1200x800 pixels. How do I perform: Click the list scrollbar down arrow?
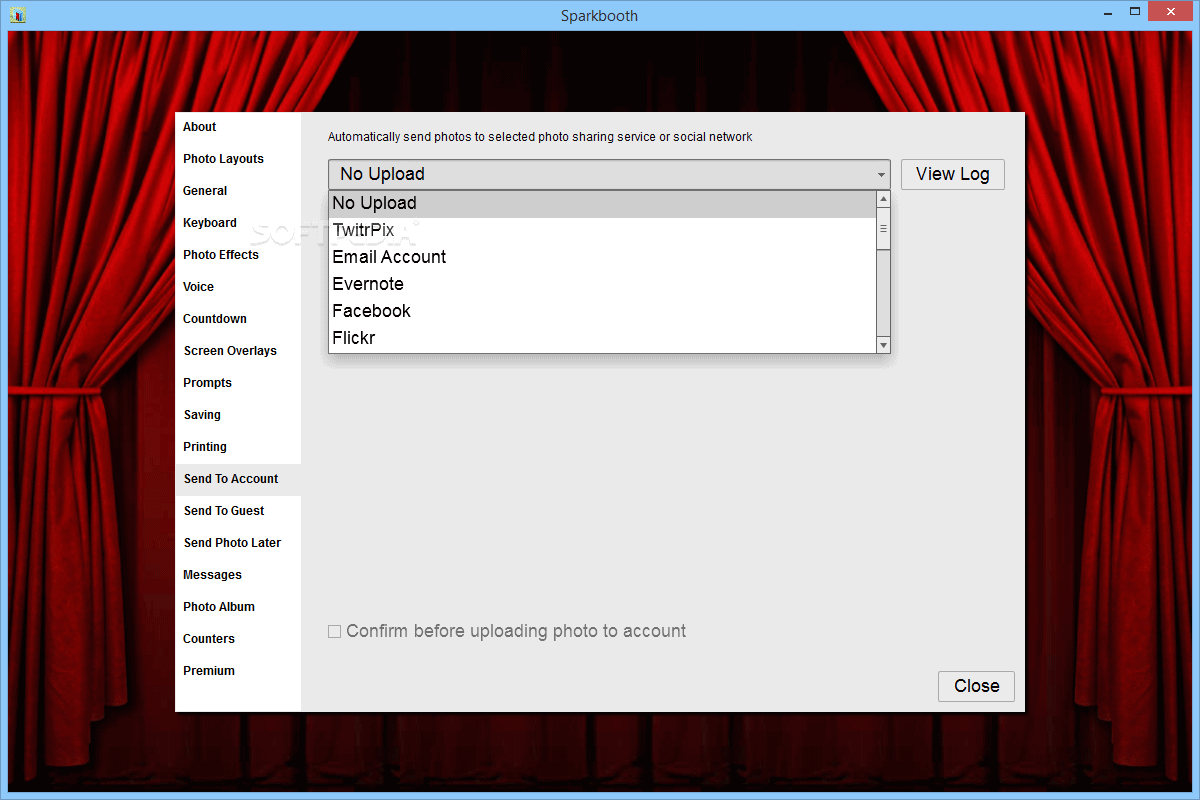click(x=883, y=345)
